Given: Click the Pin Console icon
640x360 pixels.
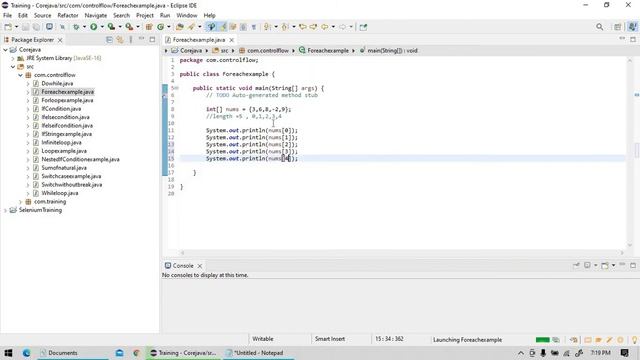Looking at the screenshot, I should tap(576, 265).
